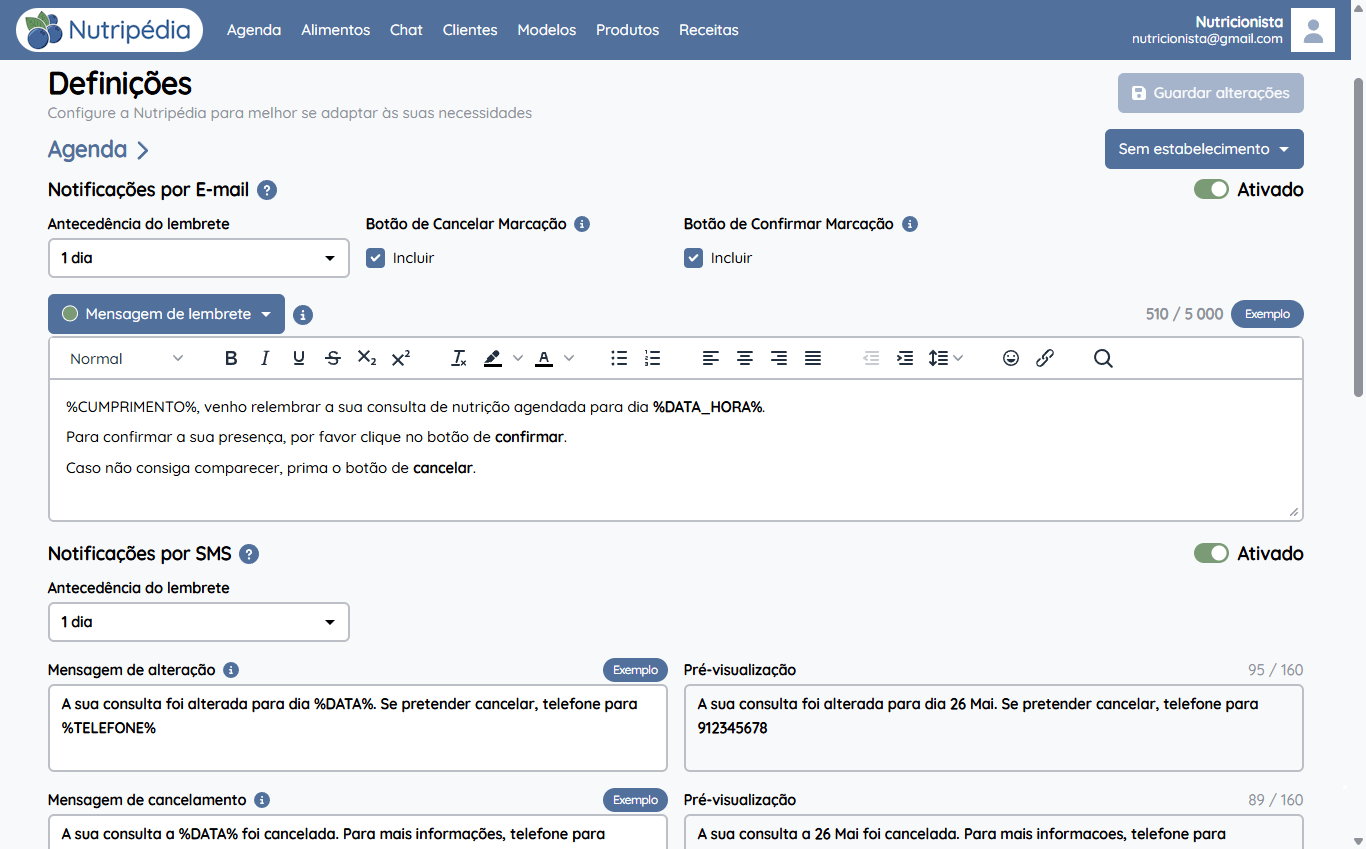Open user profile avatar

(x=1313, y=30)
